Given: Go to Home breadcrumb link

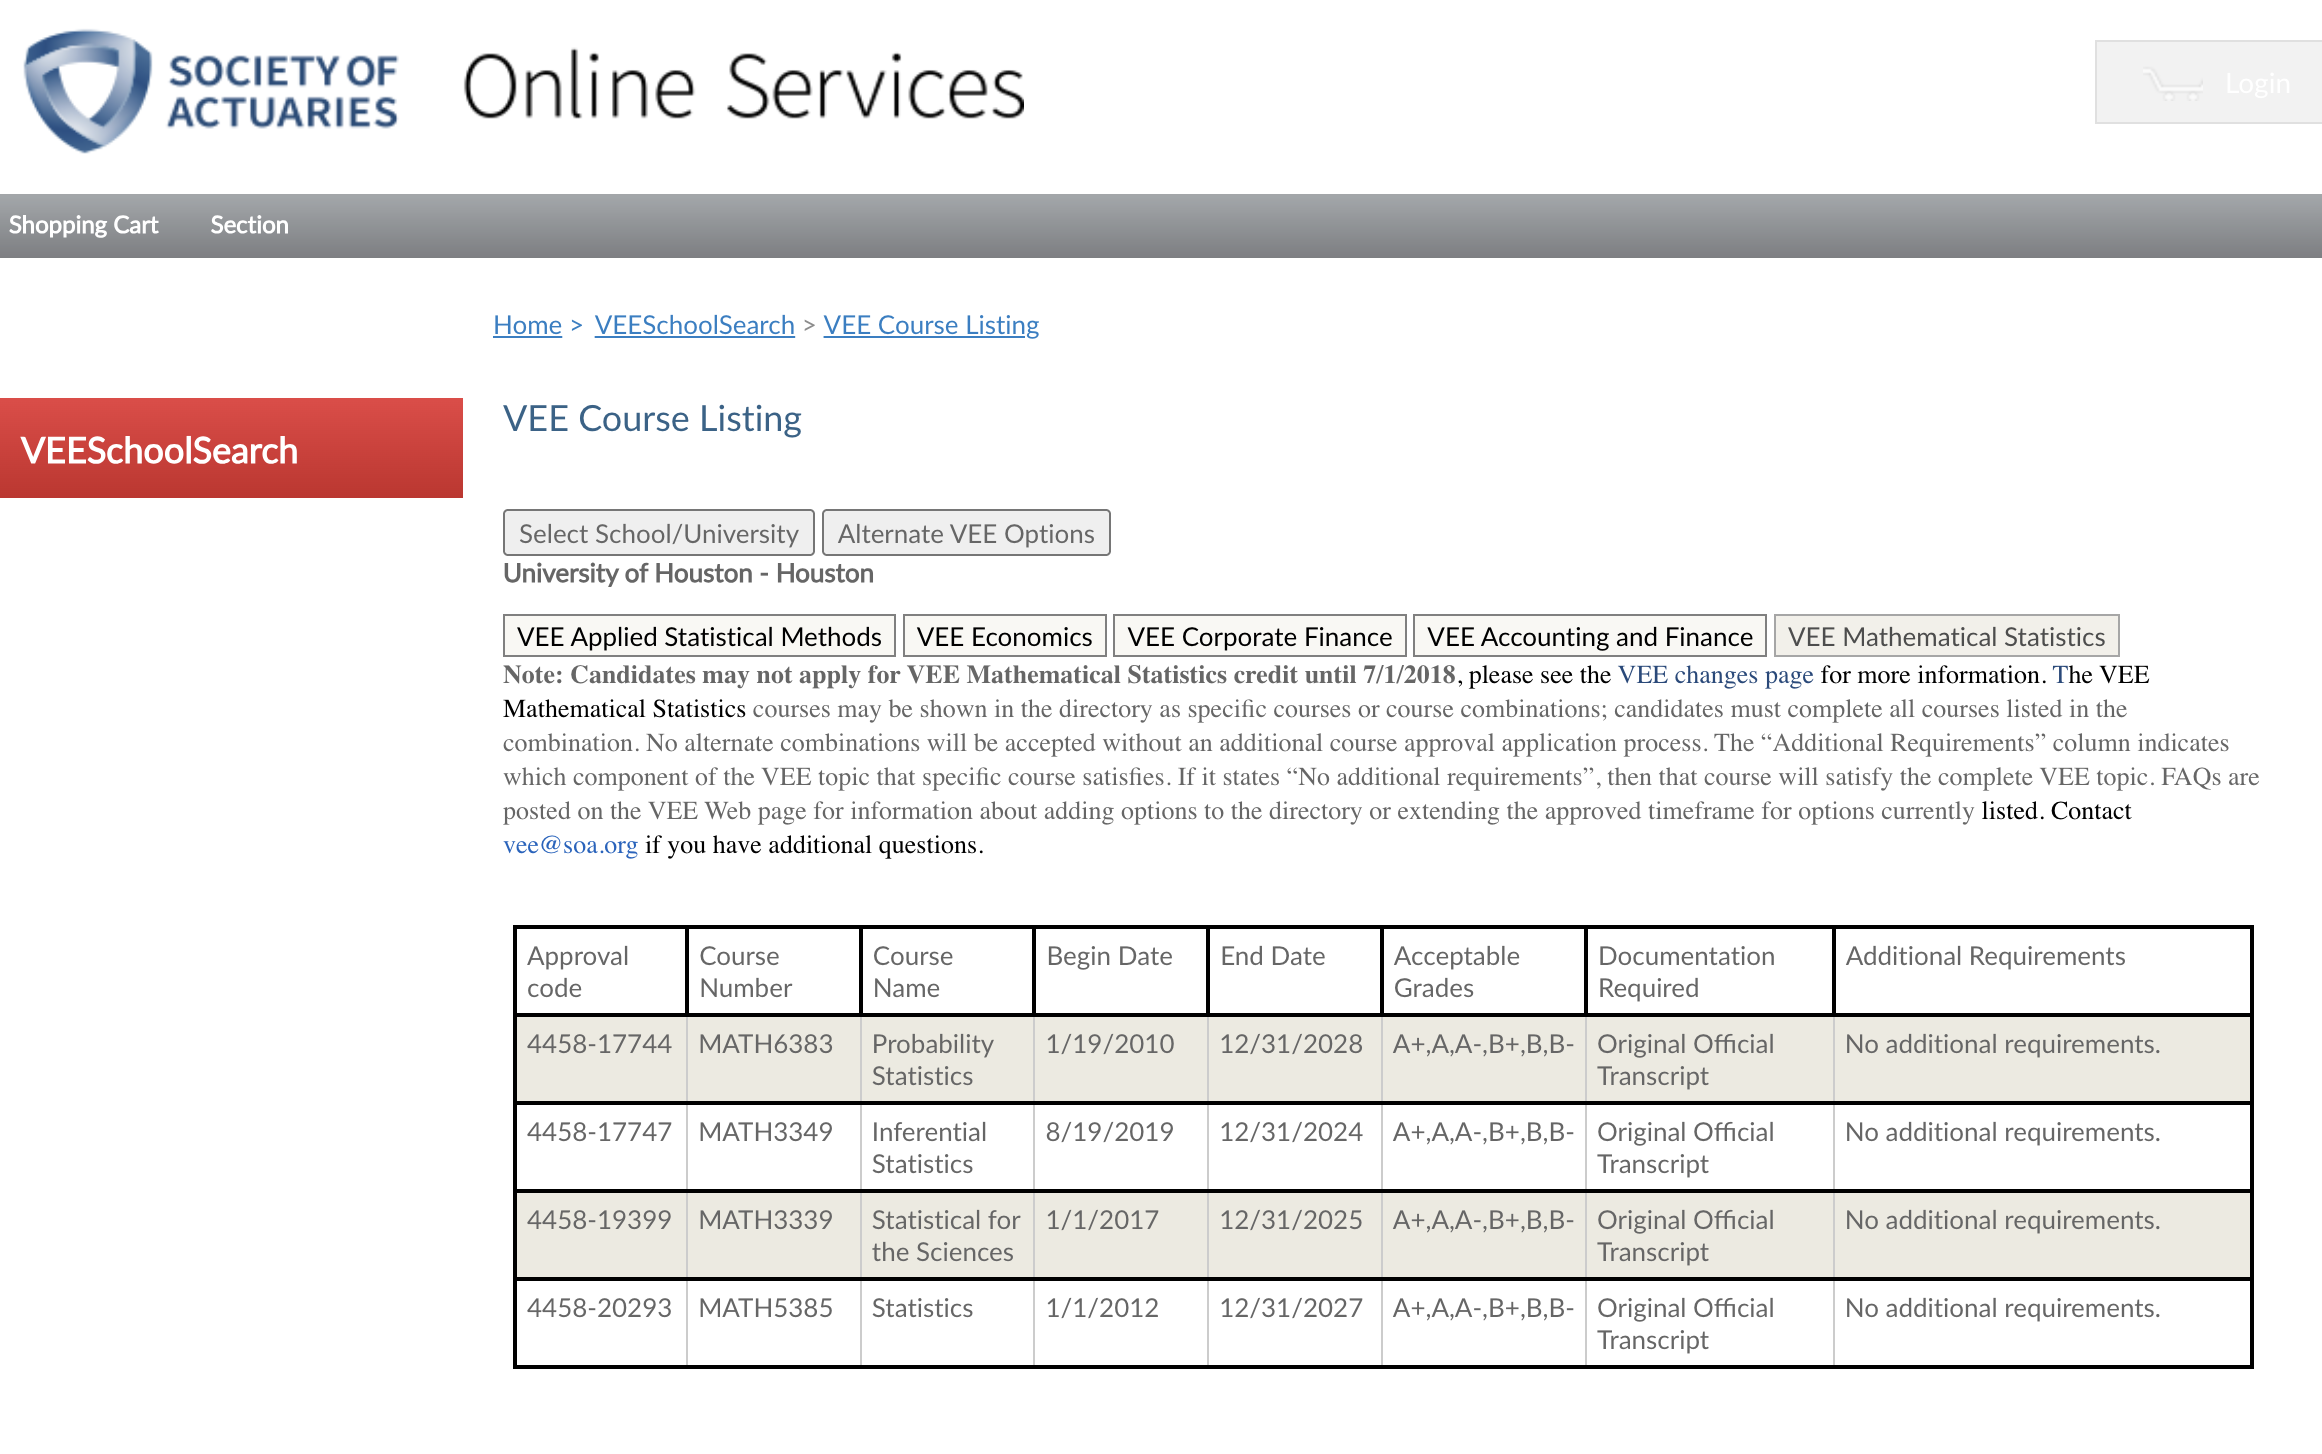Looking at the screenshot, I should [x=527, y=325].
